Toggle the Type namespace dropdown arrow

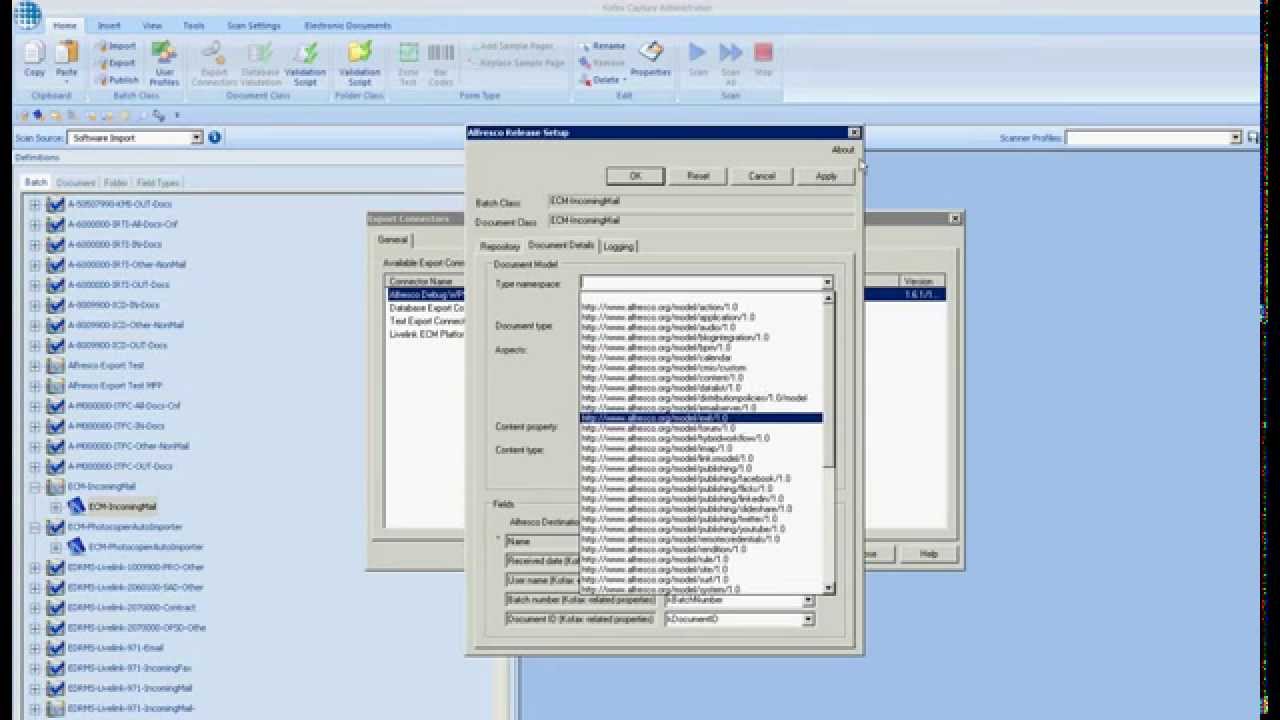tap(827, 283)
